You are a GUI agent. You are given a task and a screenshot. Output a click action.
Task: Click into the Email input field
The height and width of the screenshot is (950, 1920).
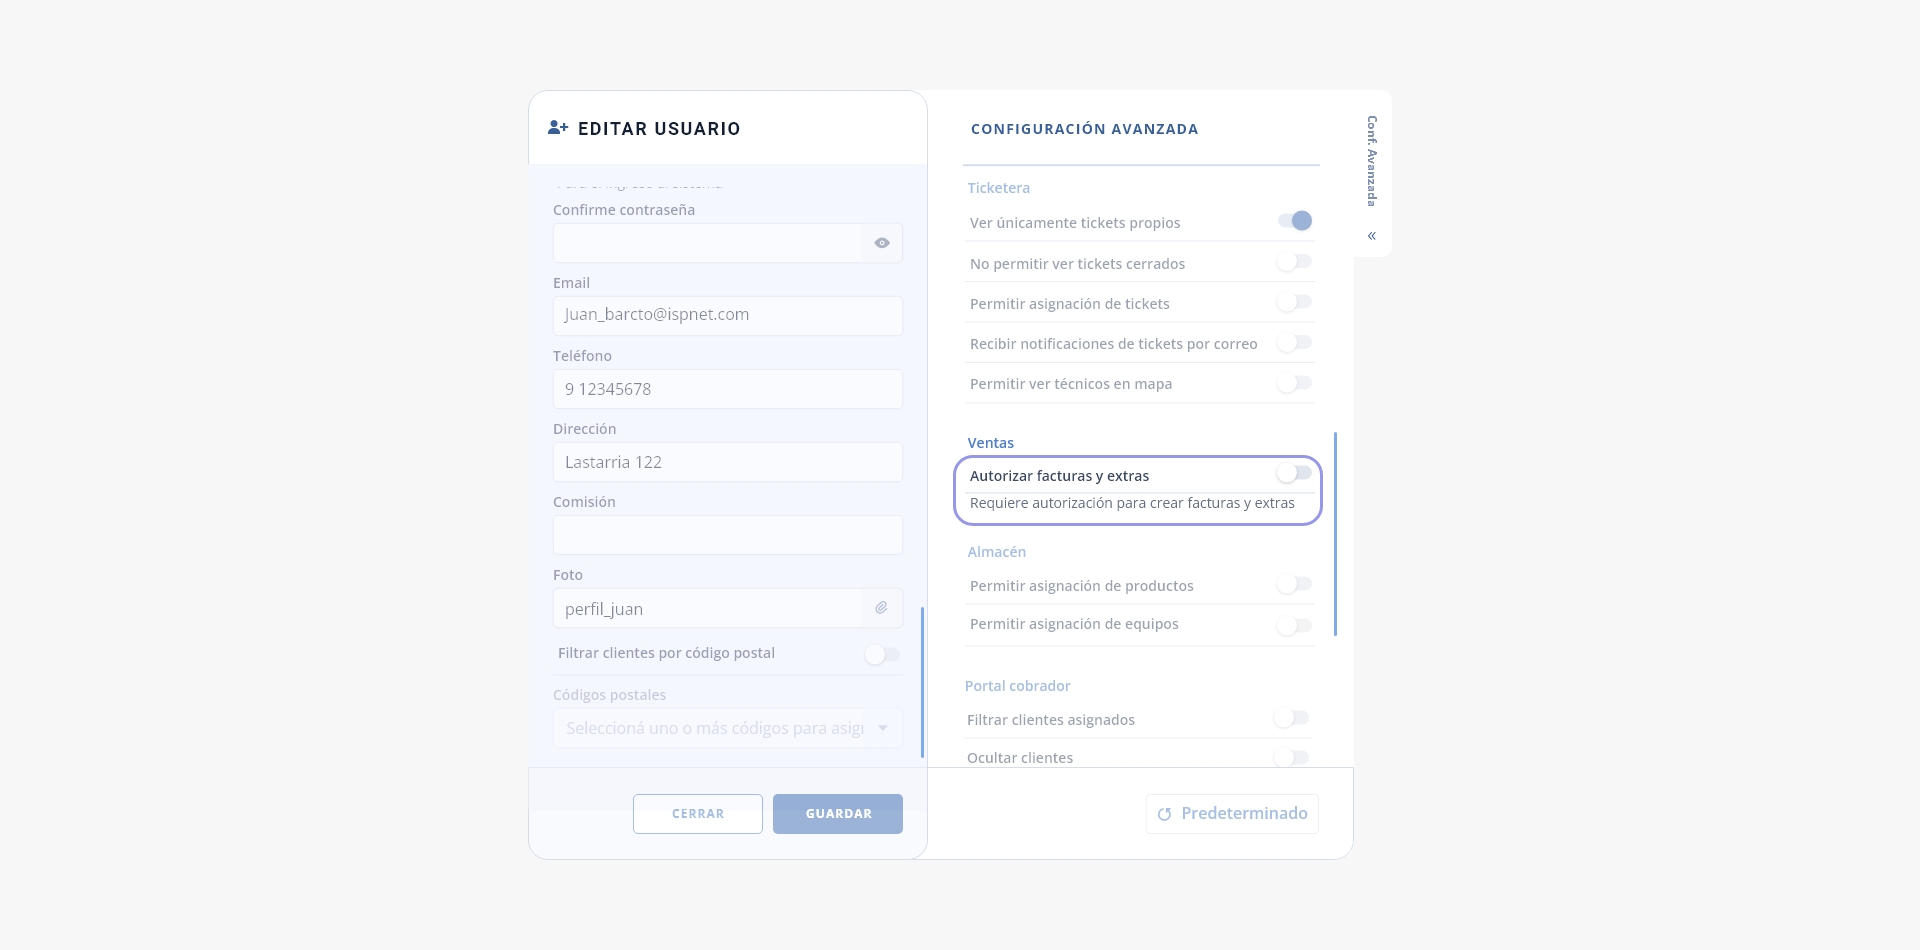coord(728,315)
